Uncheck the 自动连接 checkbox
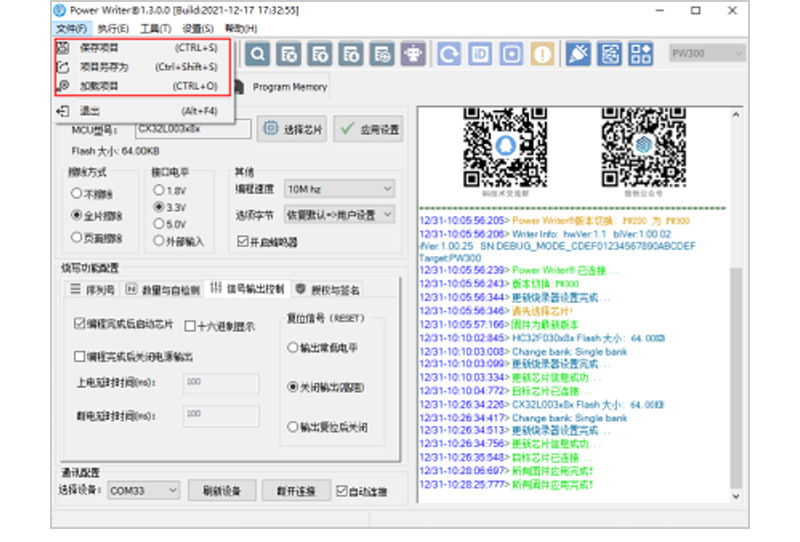 click(342, 491)
